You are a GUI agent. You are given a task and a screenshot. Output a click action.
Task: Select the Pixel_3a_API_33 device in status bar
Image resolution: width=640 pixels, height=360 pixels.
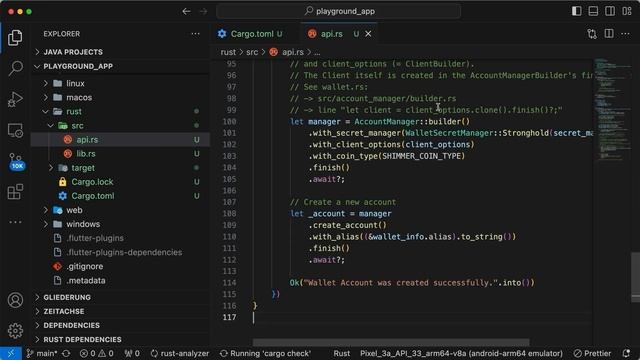pos(461,353)
